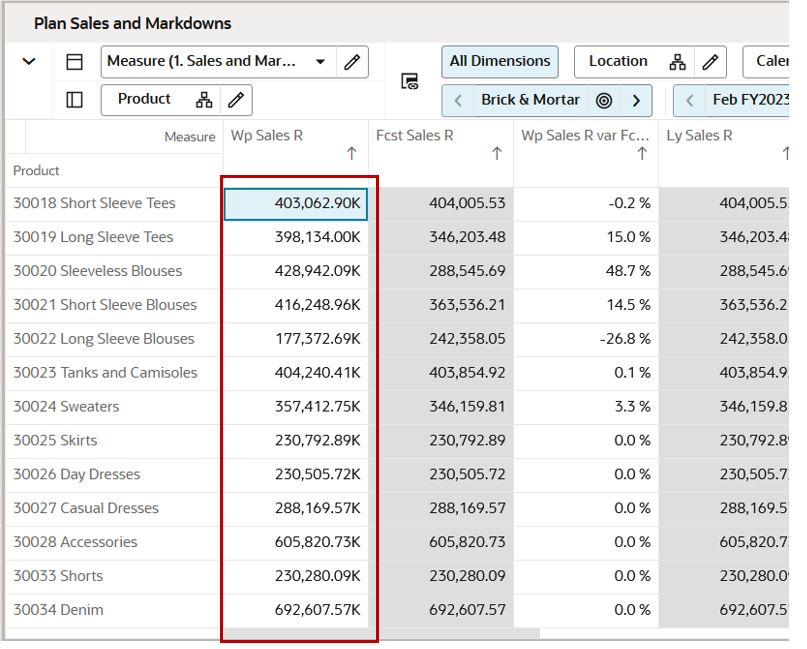Image resolution: width=807 pixels, height=649 pixels.
Task: Click the Location hierarchy icon
Action: click(678, 62)
